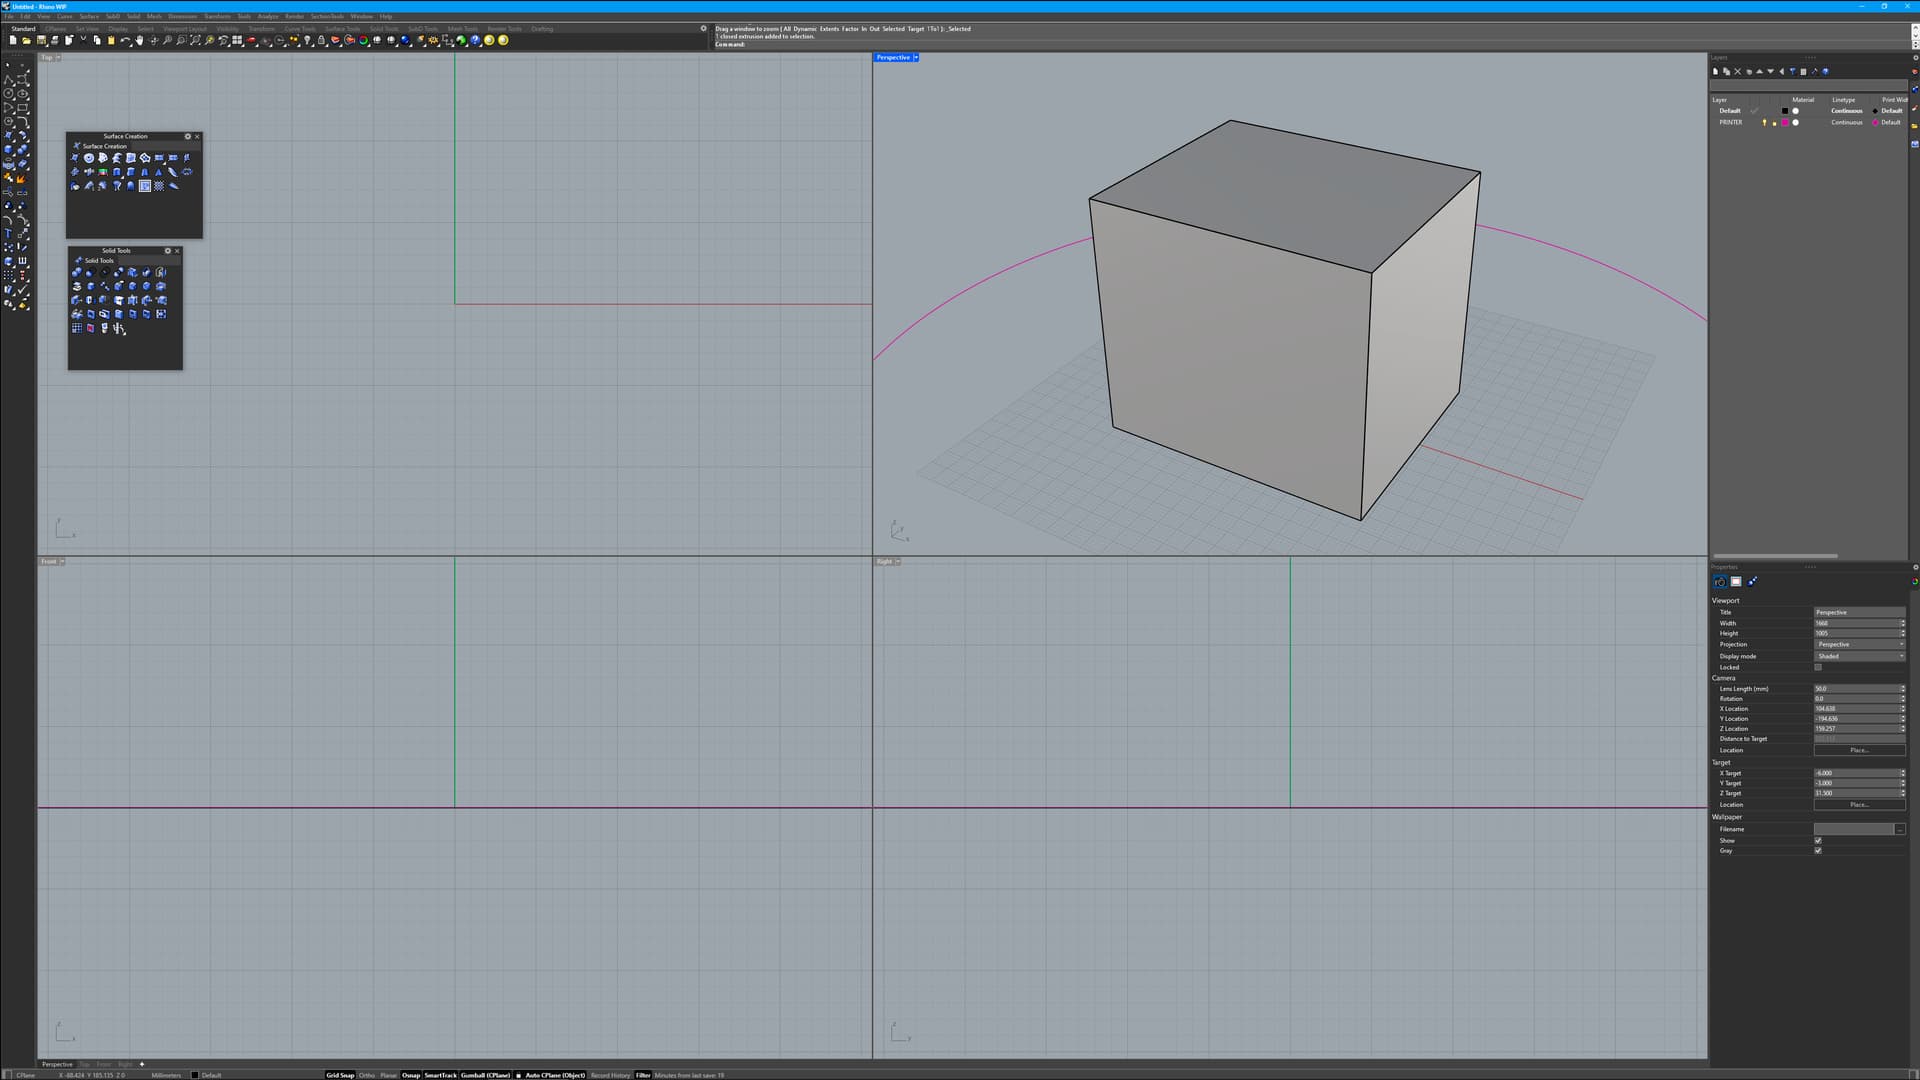1920x1080 pixels.
Task: Click the Move layer up arrow icon
Action: (x=1759, y=71)
